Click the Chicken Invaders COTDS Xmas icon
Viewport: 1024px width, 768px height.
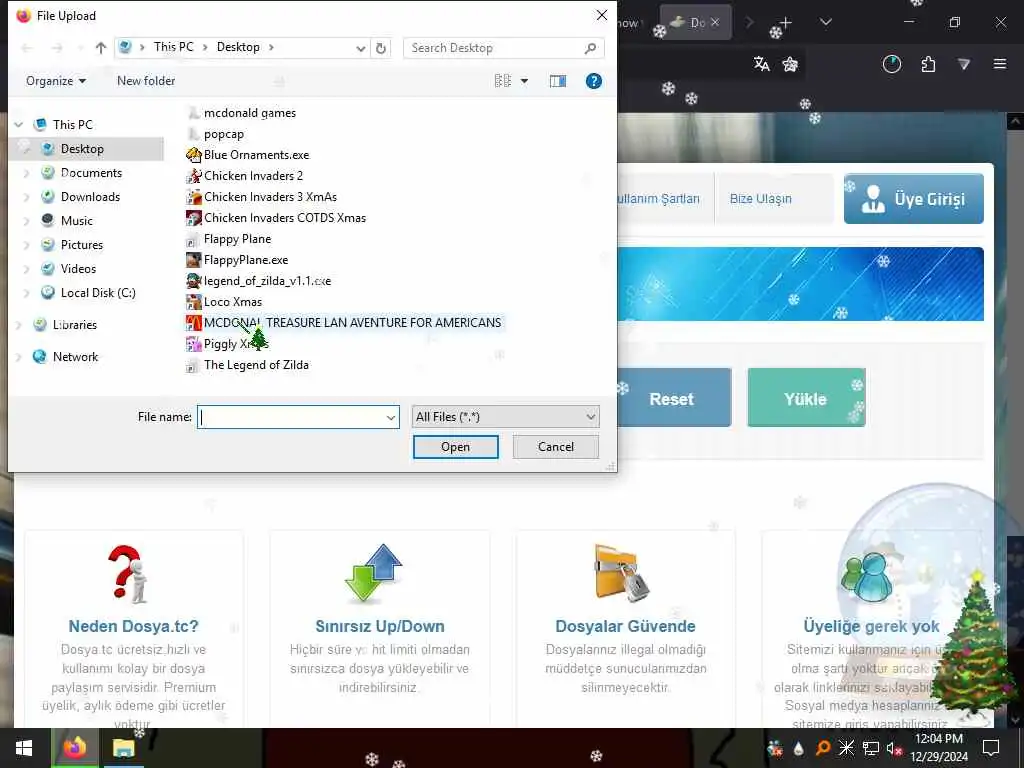click(193, 217)
